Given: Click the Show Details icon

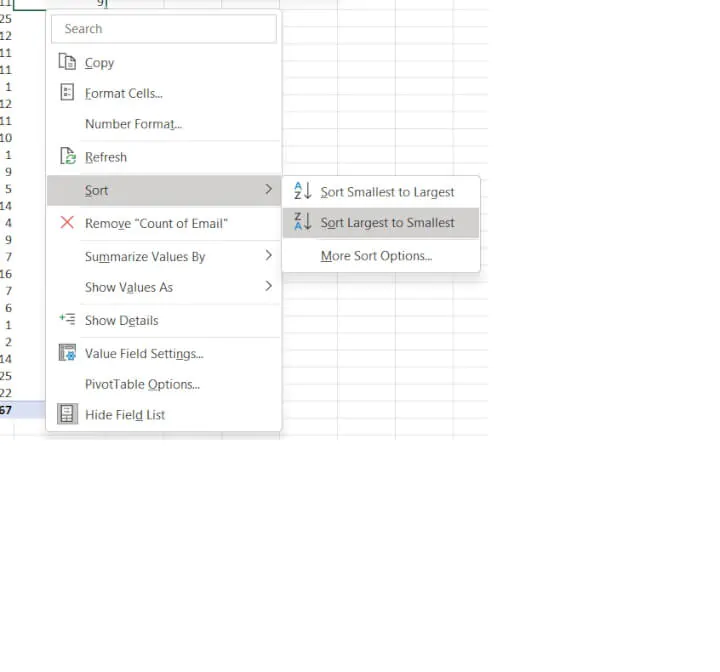Looking at the screenshot, I should (67, 319).
